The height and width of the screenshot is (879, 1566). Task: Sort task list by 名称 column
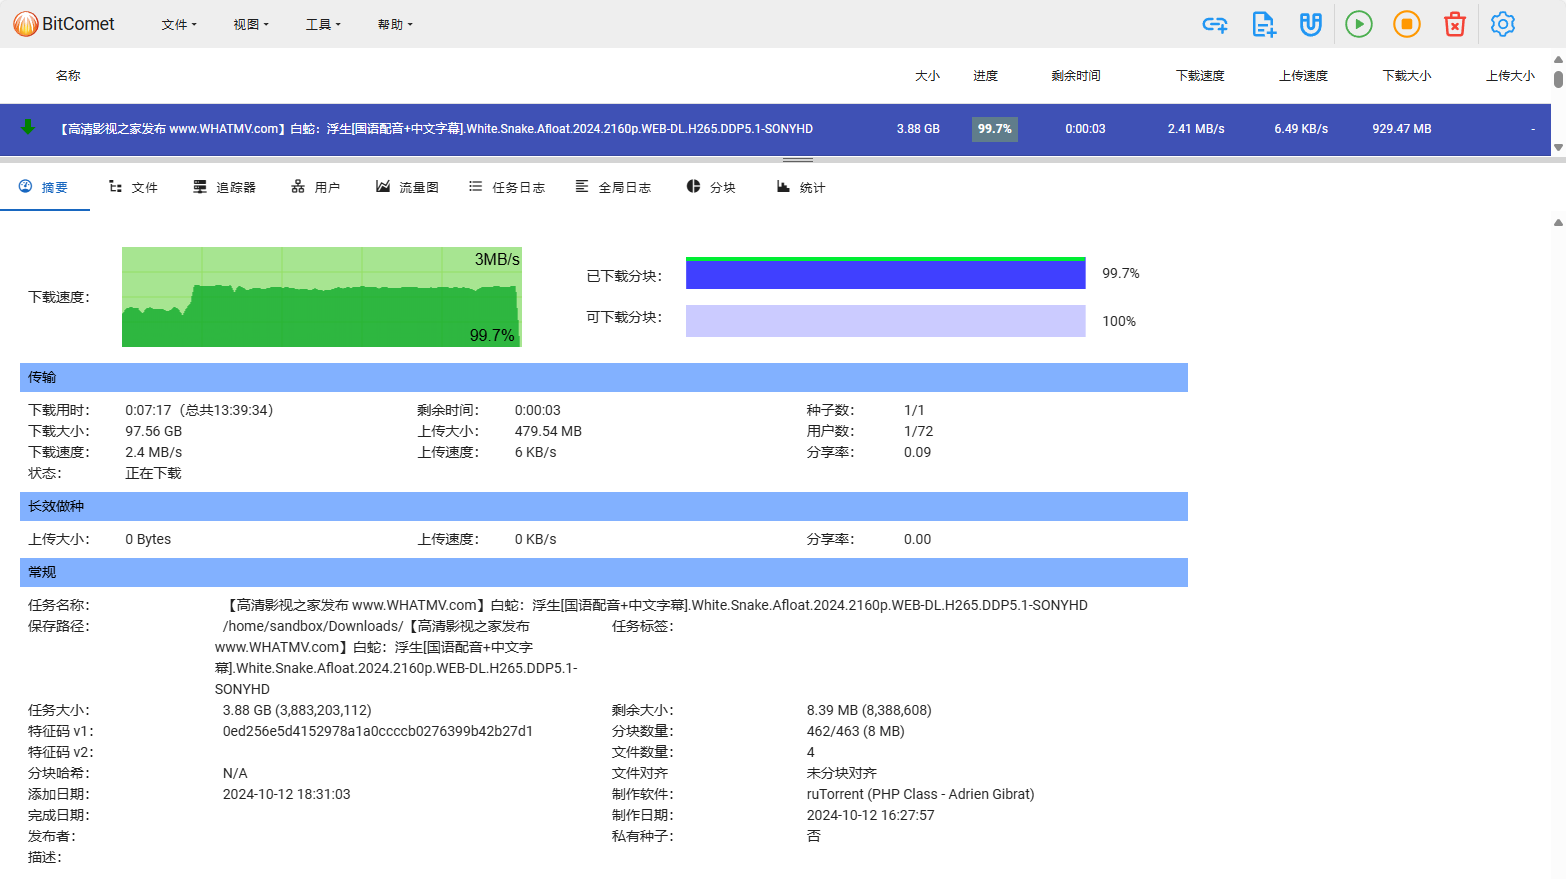point(68,76)
